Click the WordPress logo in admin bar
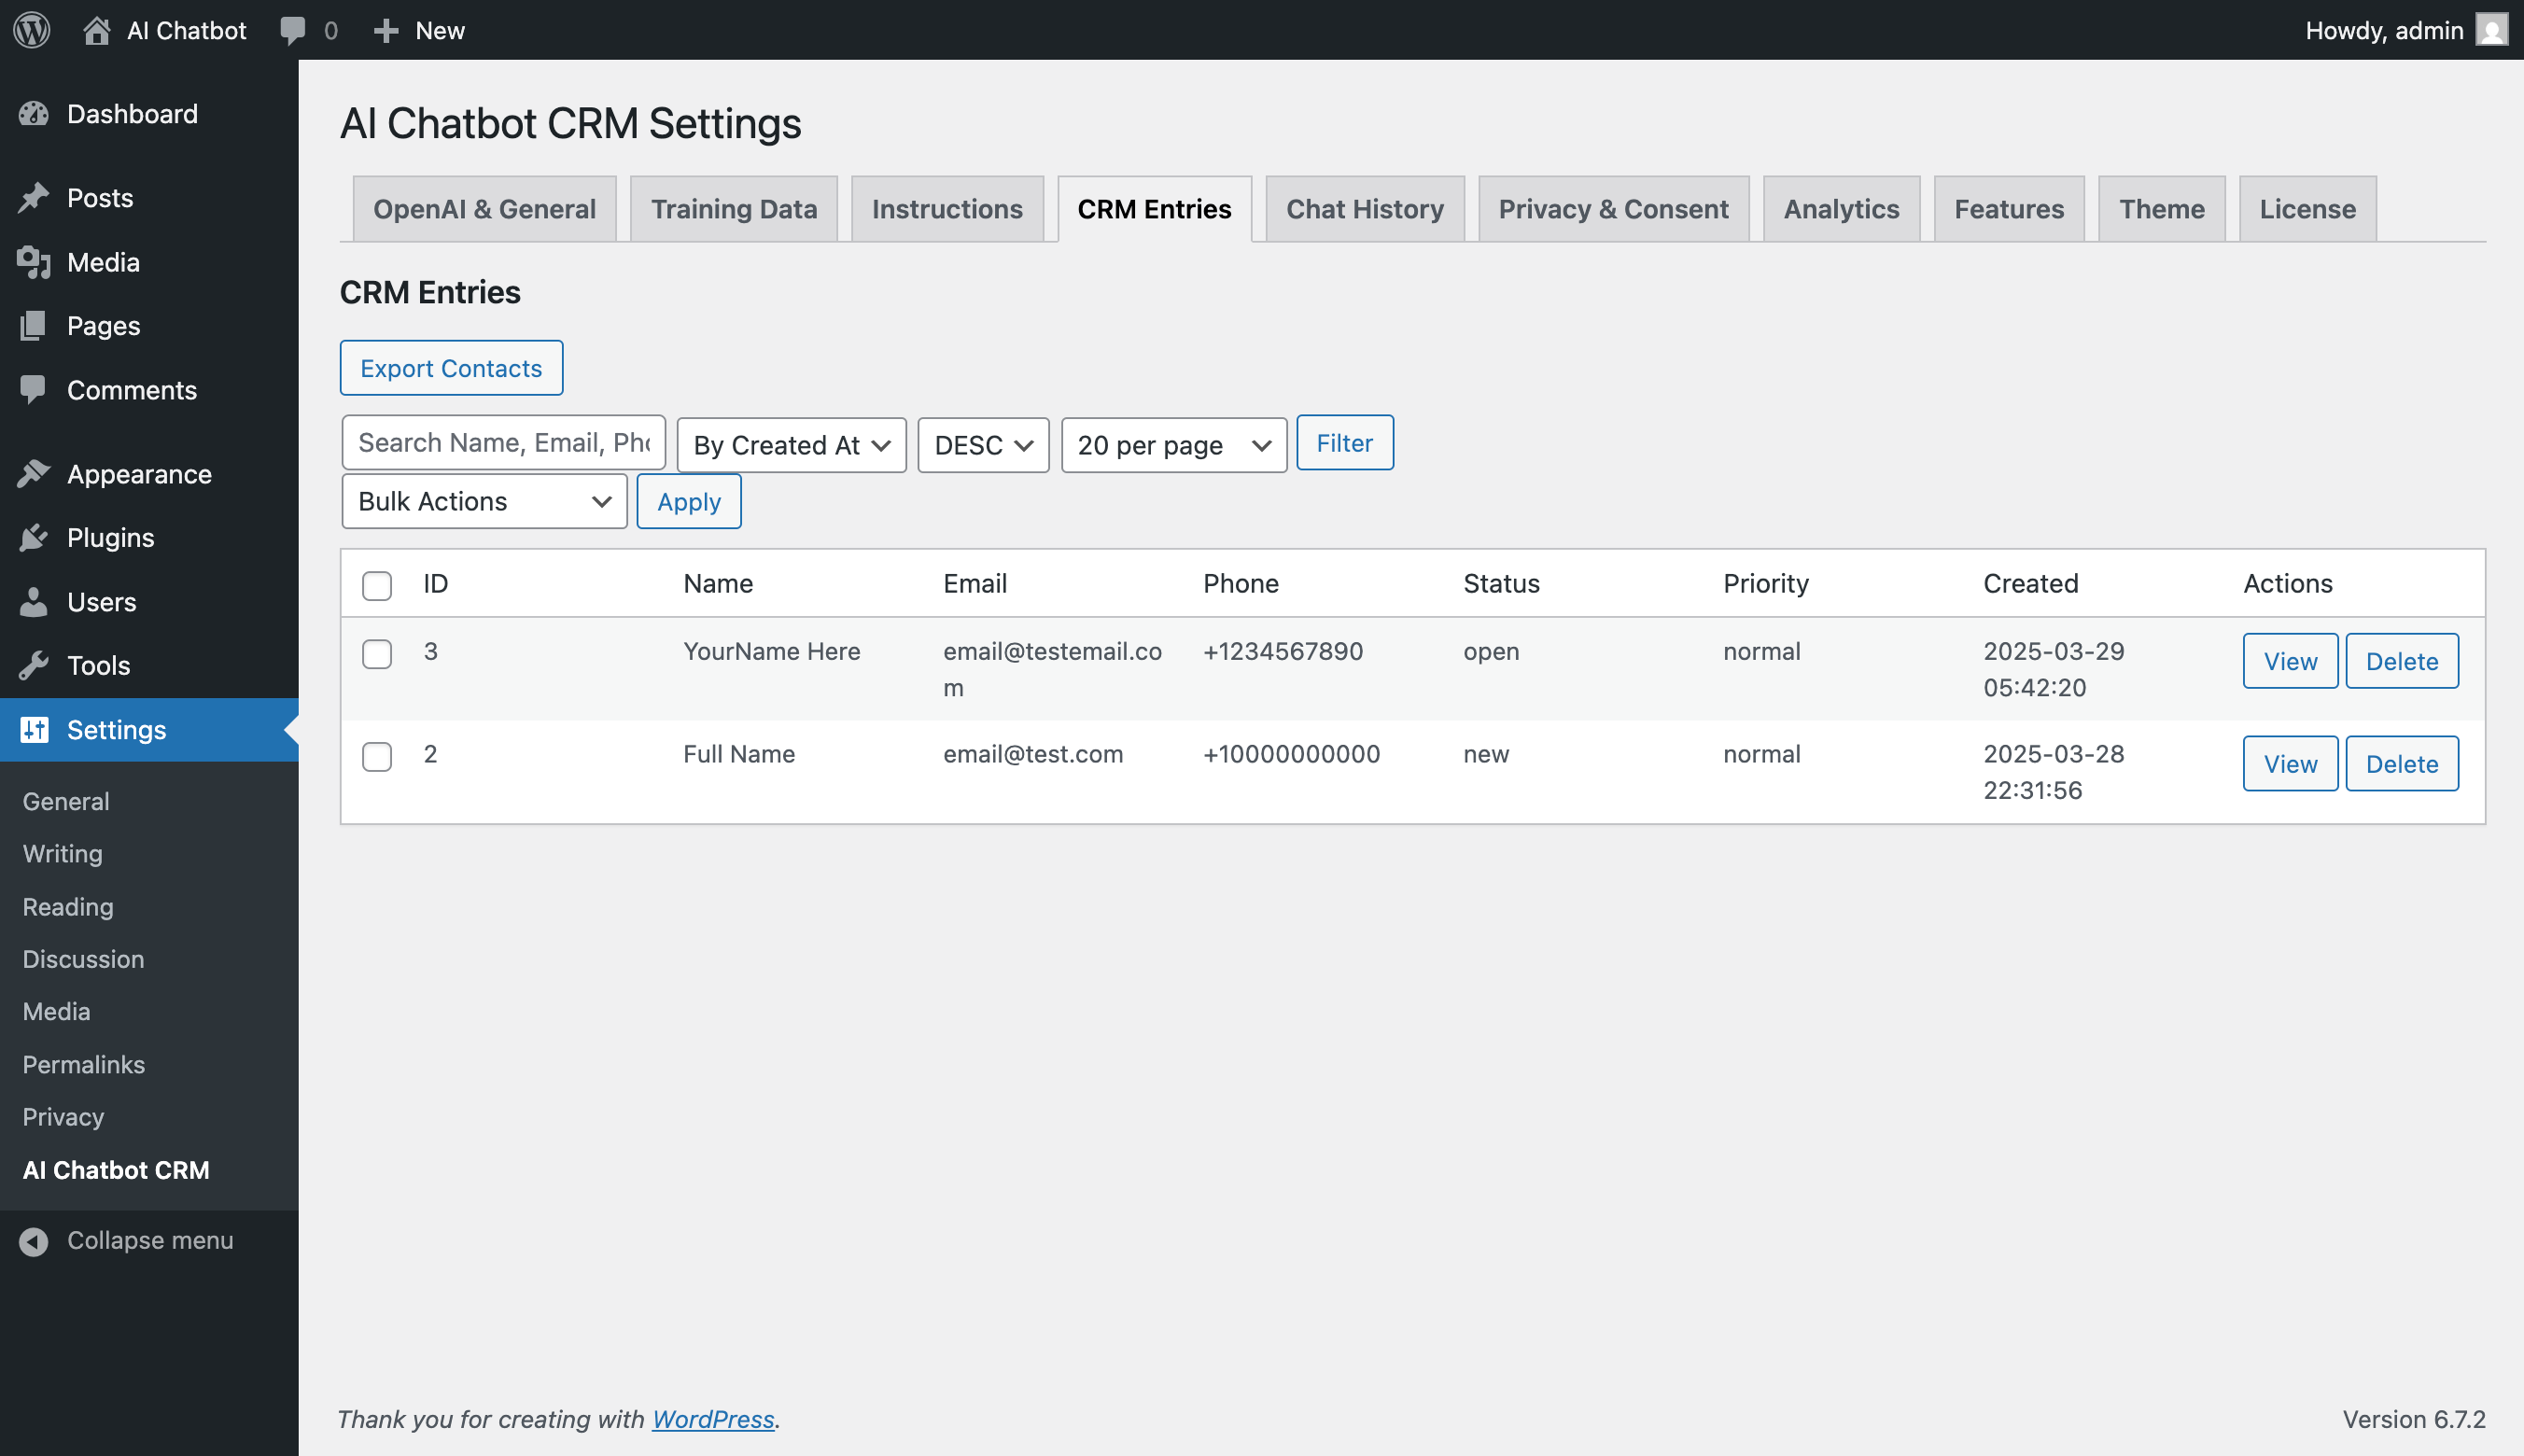 (31, 30)
